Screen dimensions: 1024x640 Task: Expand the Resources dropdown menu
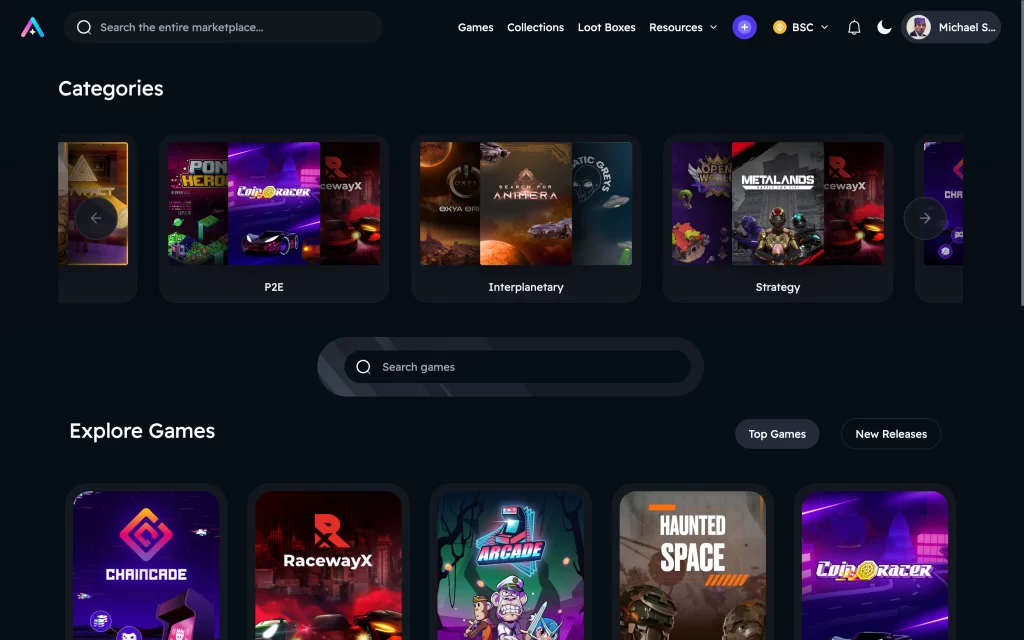point(683,27)
